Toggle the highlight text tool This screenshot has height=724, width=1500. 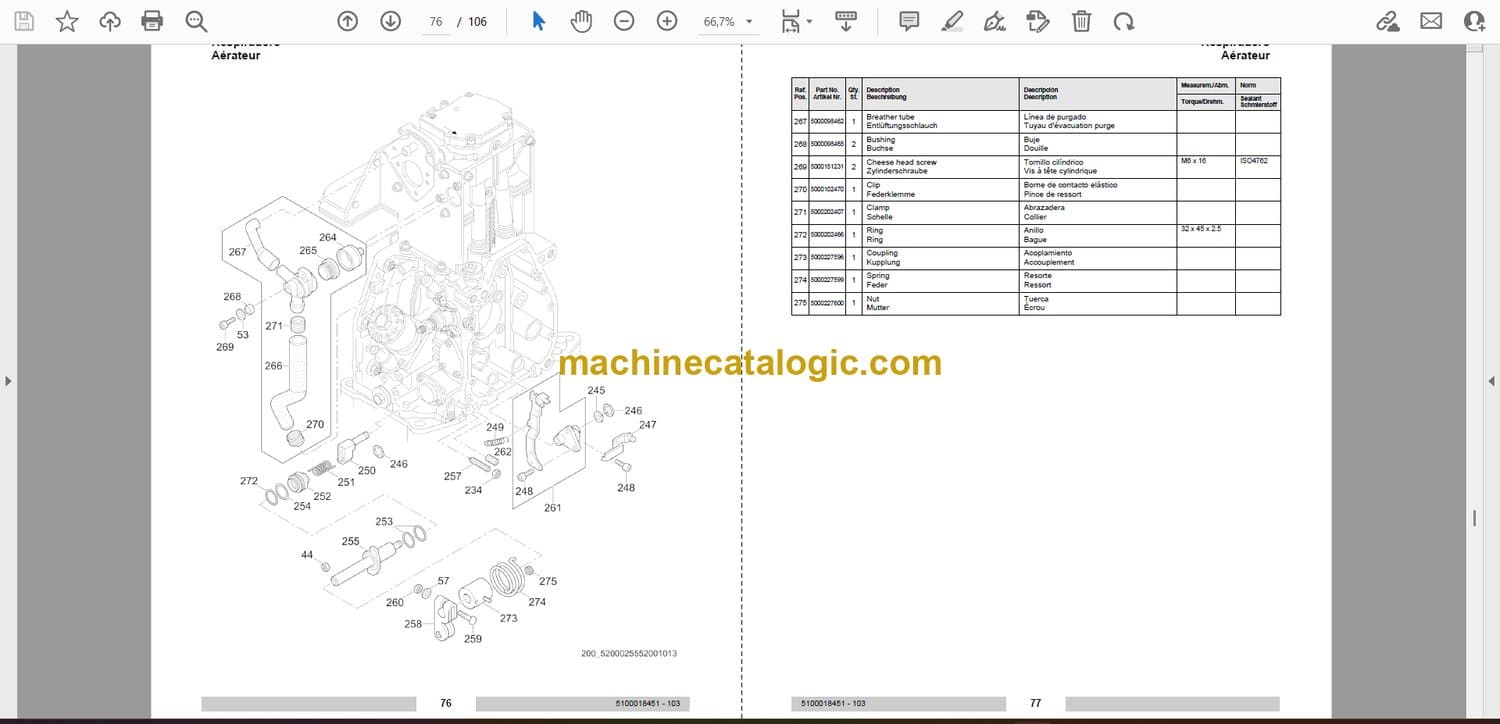[952, 21]
